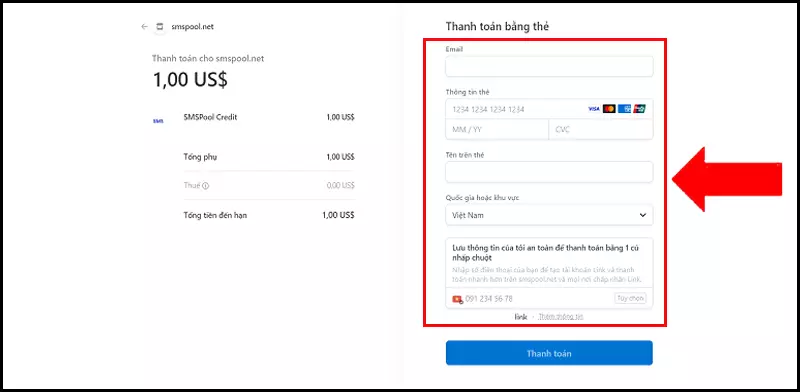Screen dimensions: 800x392
Task: Focus the CVC security code field
Action: (x=601, y=130)
